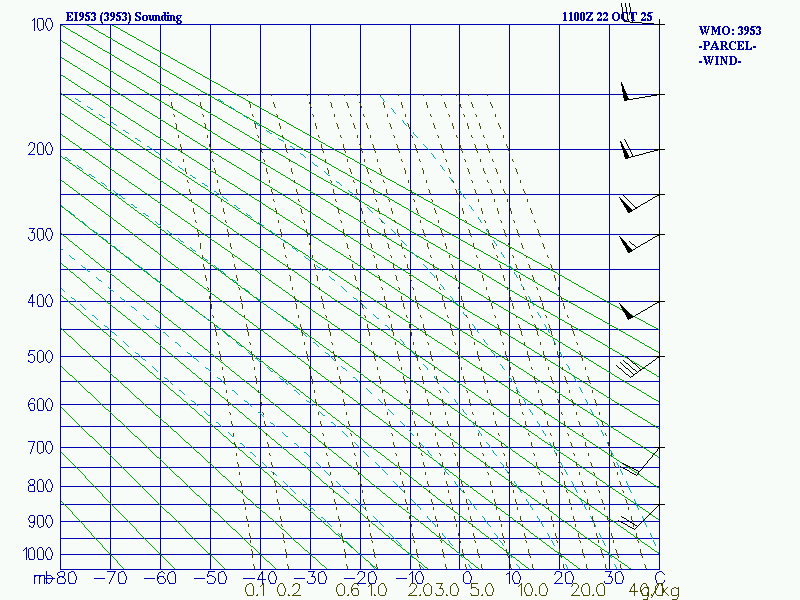
Task: Click the 0.1 mixing ratio label
Action: point(255,590)
